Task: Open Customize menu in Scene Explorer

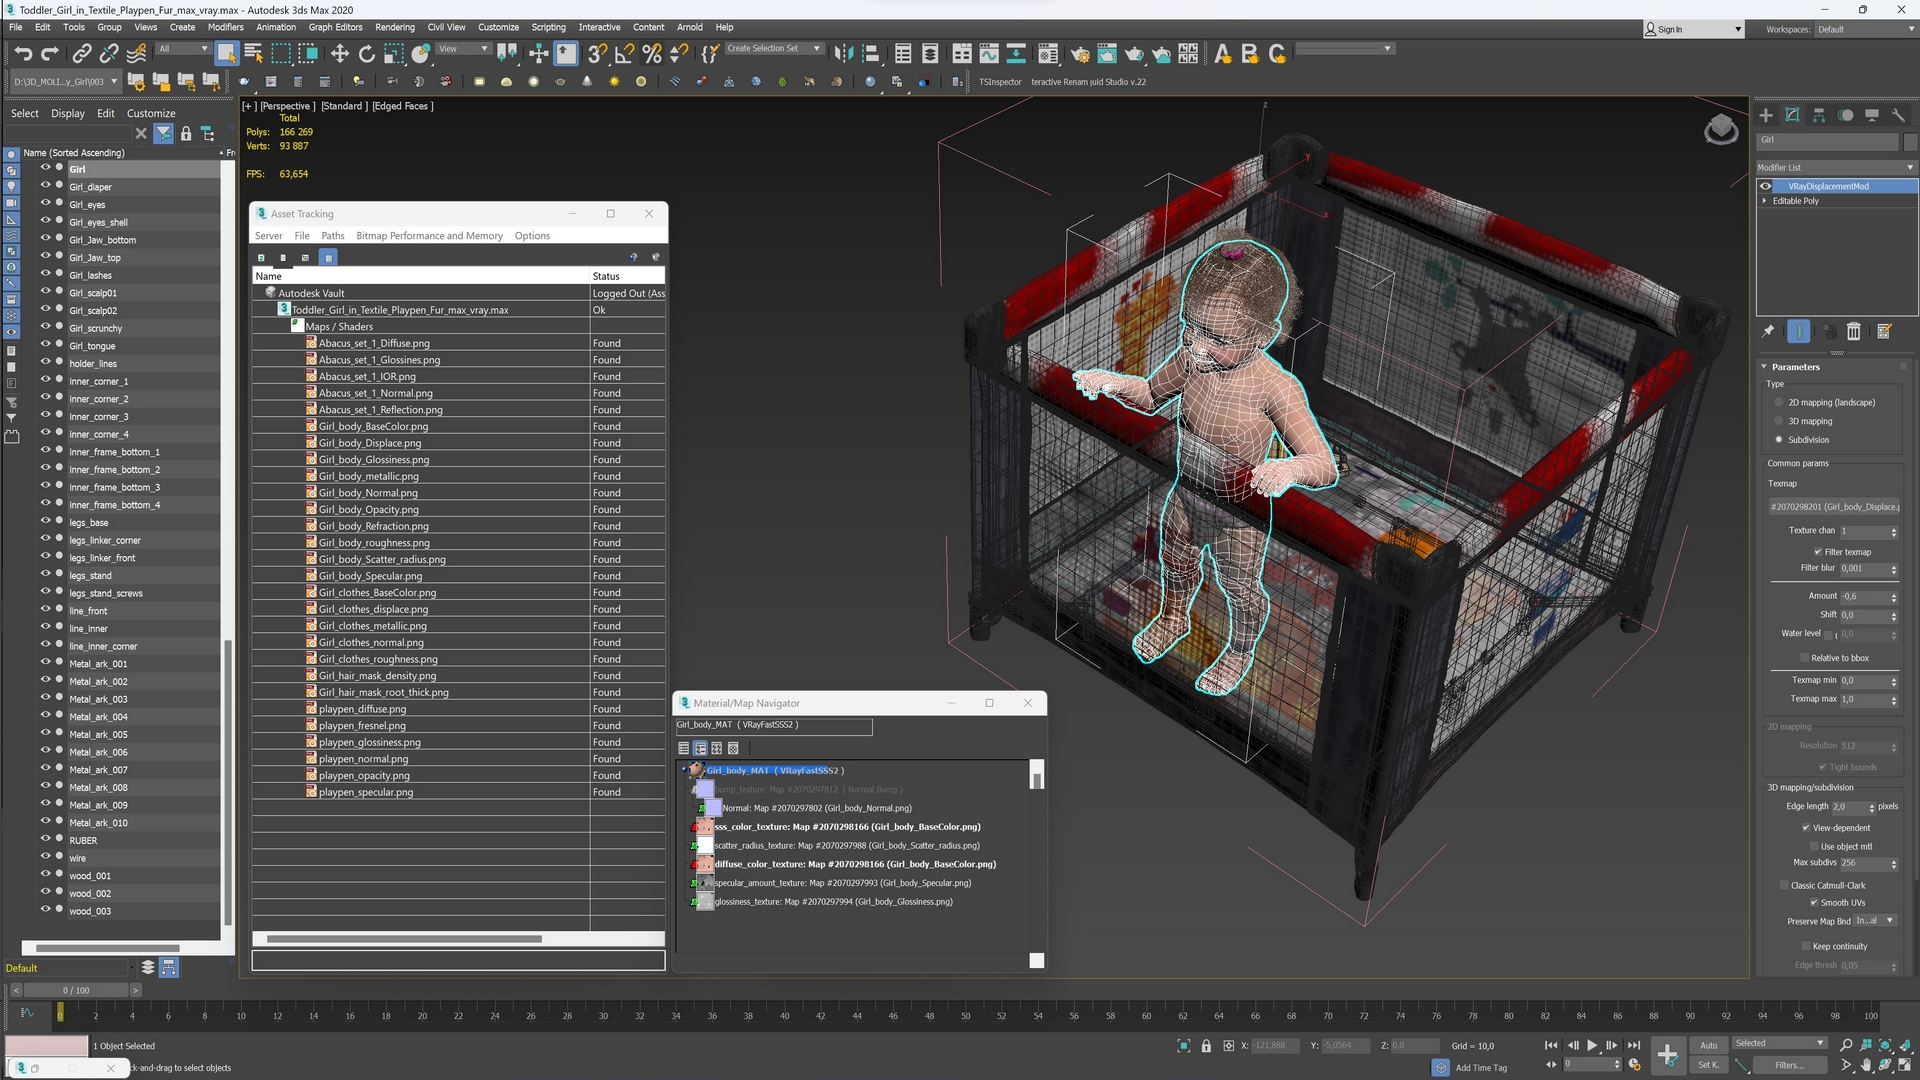Action: (x=151, y=113)
